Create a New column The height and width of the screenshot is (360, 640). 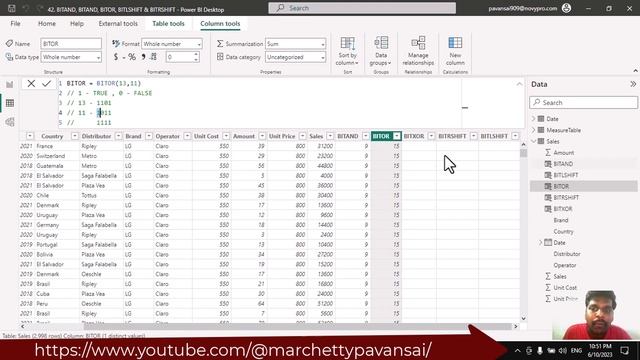pyautogui.click(x=455, y=51)
